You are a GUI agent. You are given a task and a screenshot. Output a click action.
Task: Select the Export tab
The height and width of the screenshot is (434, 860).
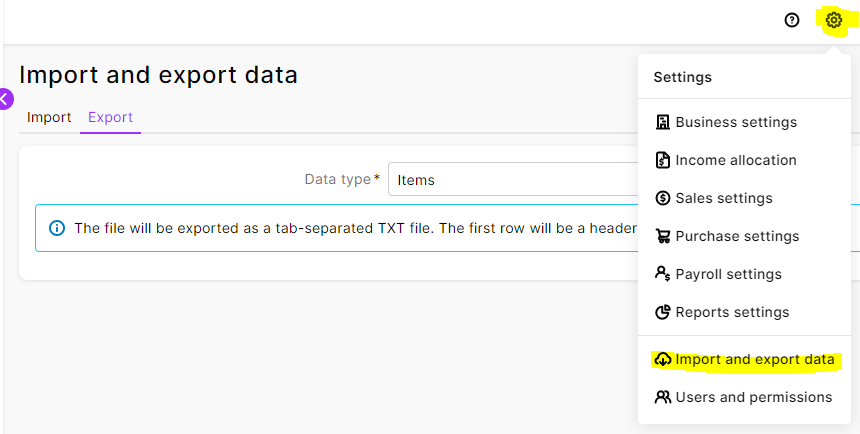[x=110, y=117]
